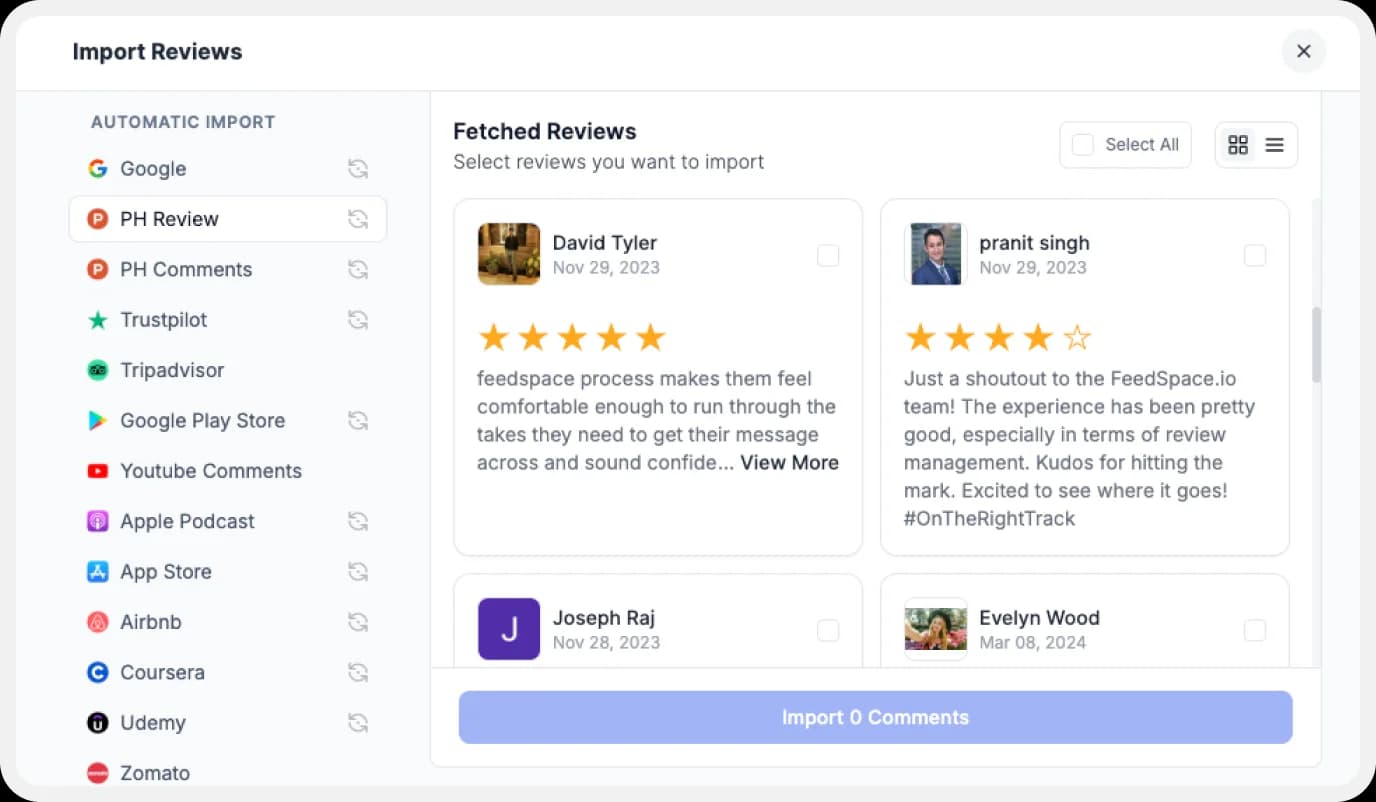The width and height of the screenshot is (1376, 802).
Task: Click the reviews list scrollbar thumb
Action: point(1316,345)
